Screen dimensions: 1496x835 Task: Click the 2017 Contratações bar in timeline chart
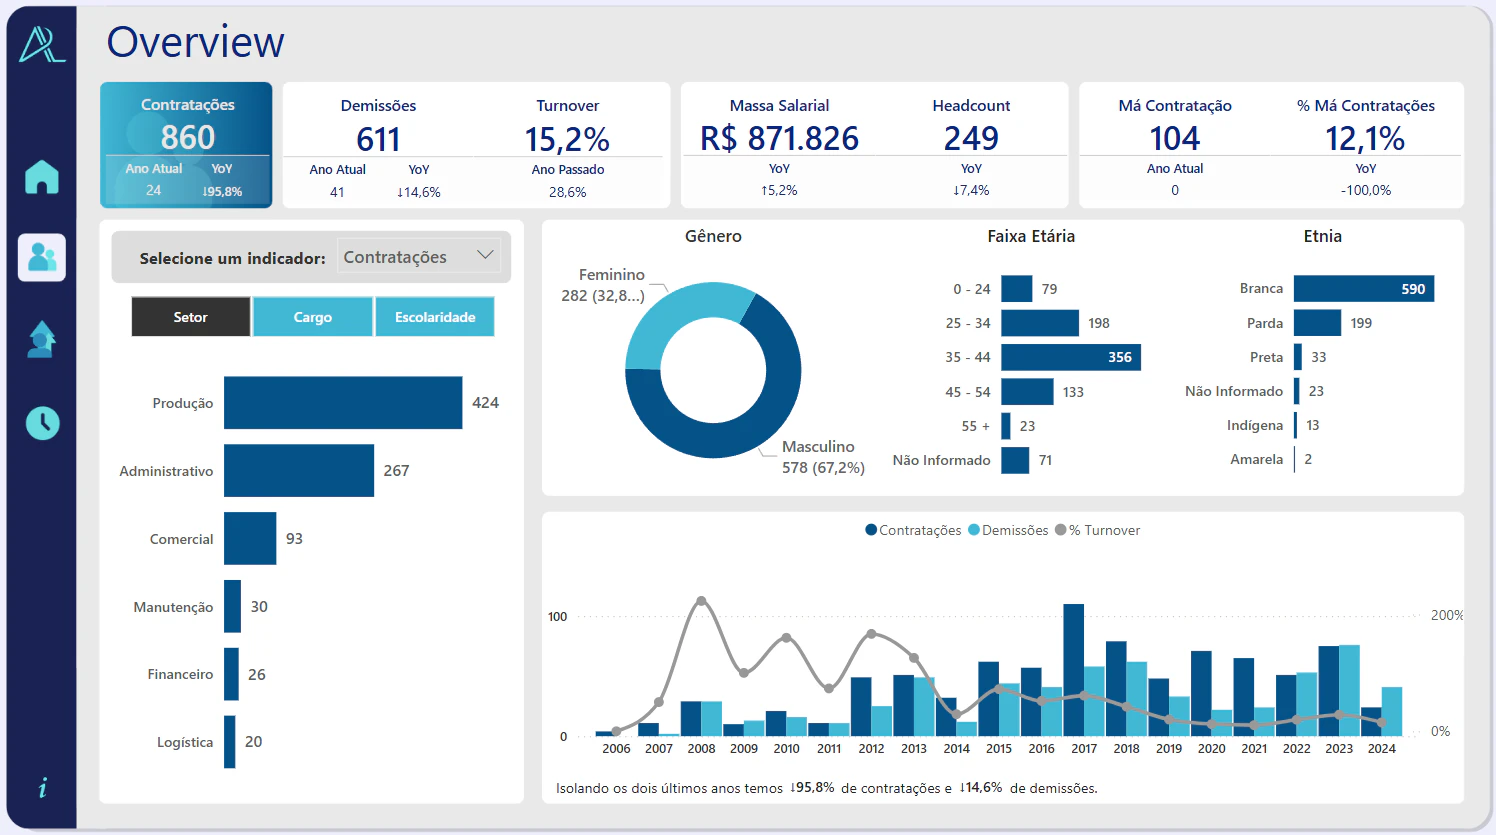coord(1074,670)
